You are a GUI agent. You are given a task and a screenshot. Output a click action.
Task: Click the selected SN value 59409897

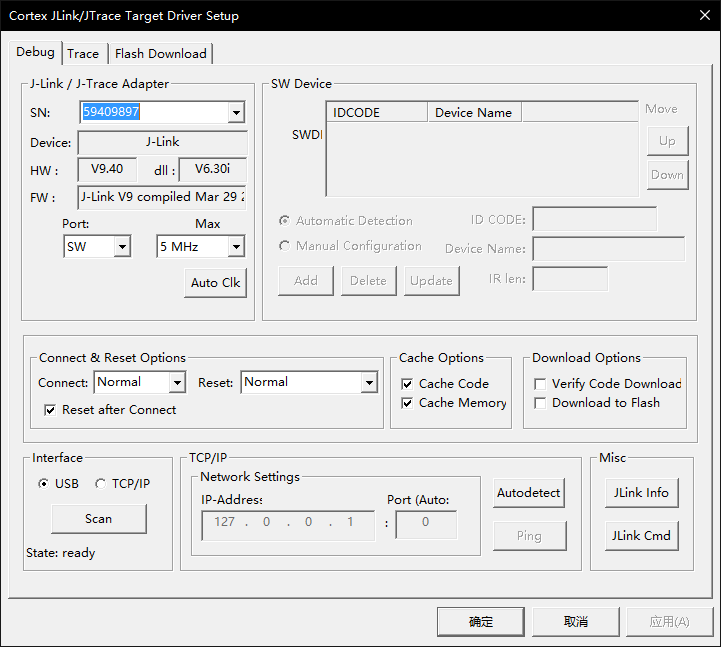pos(111,112)
